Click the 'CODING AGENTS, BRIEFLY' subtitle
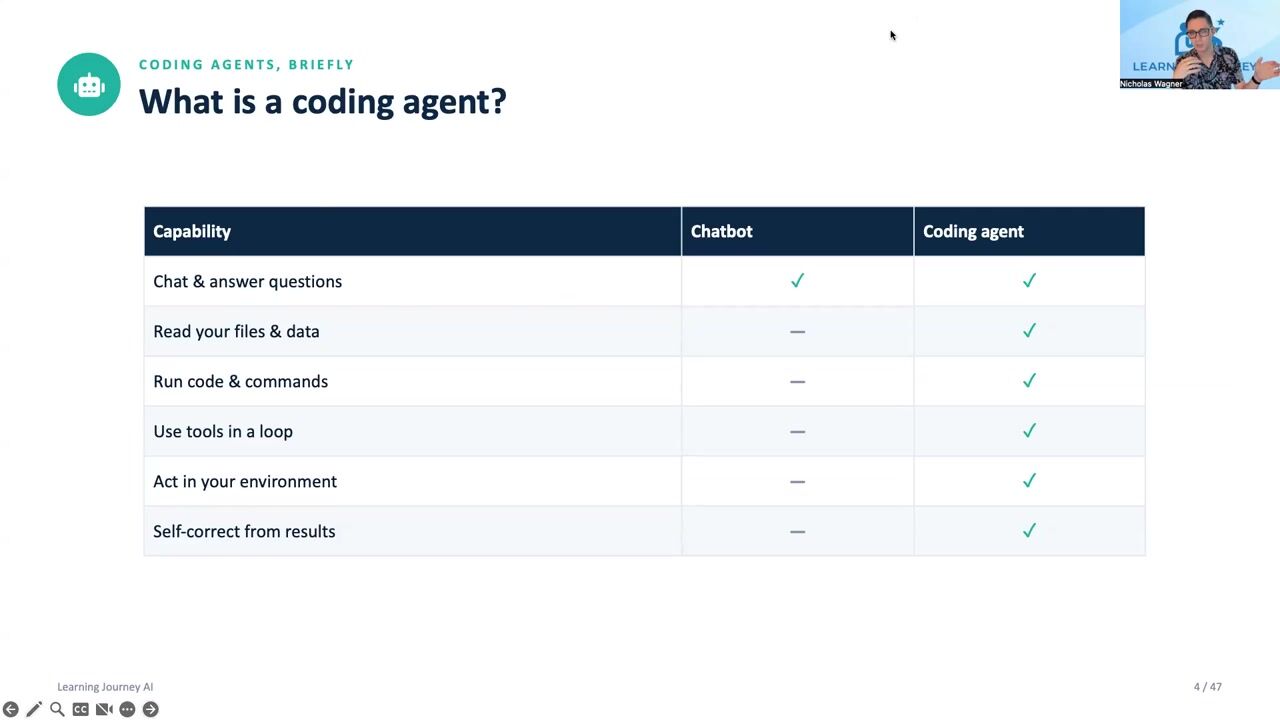Viewport: 1280px width, 720px height. click(x=246, y=64)
